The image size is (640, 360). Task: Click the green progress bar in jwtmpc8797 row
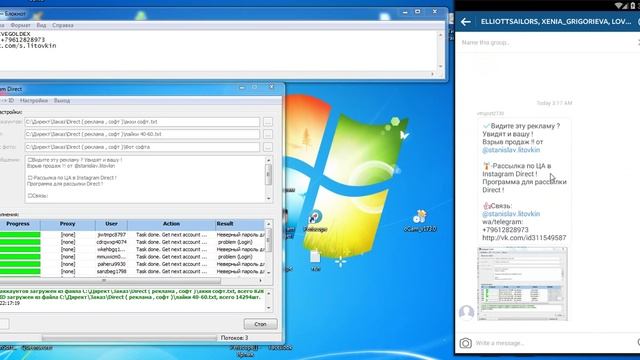click(x=20, y=235)
